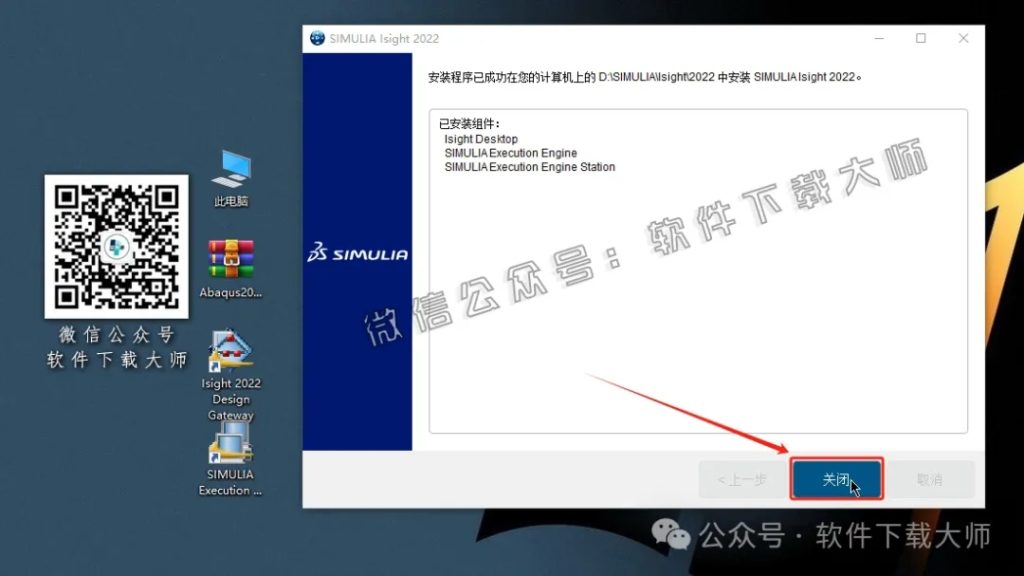The width and height of the screenshot is (1024, 576).
Task: Click the 取消 cancel button
Action: coord(932,479)
